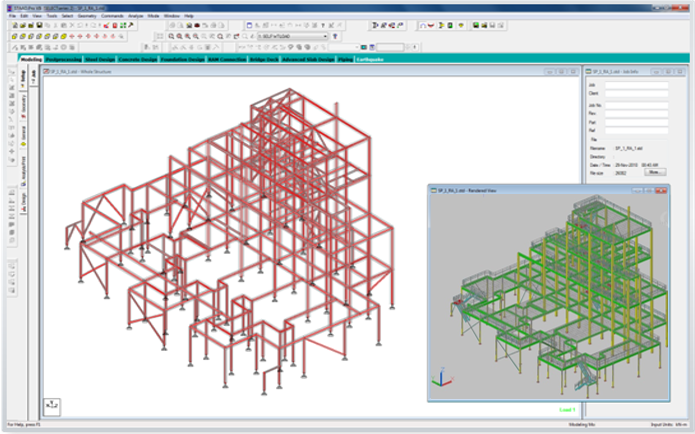Switch to the Steel Design tab
This screenshot has width=695, height=434.
pos(97,59)
